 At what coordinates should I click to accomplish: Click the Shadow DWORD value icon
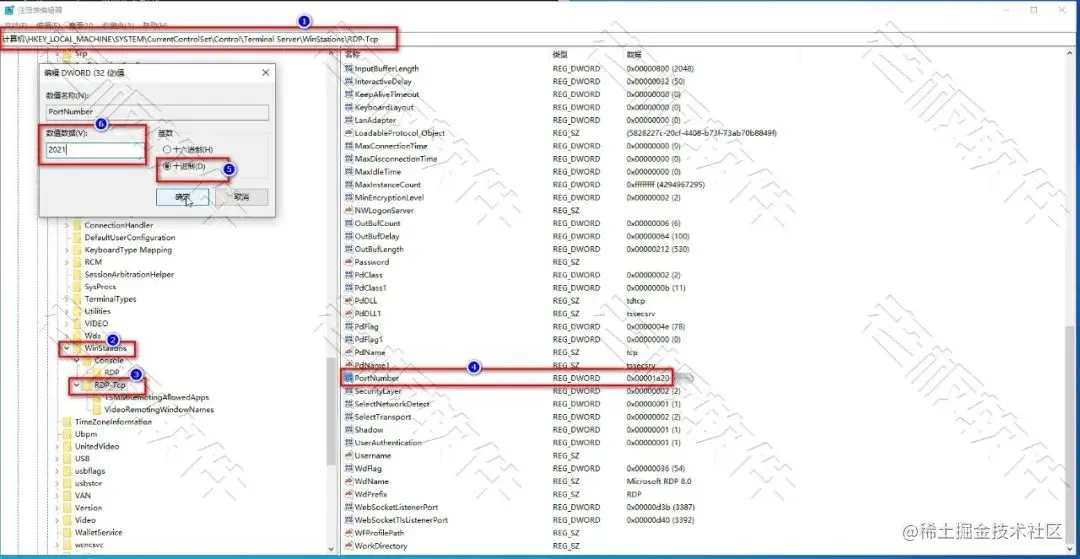click(349, 430)
